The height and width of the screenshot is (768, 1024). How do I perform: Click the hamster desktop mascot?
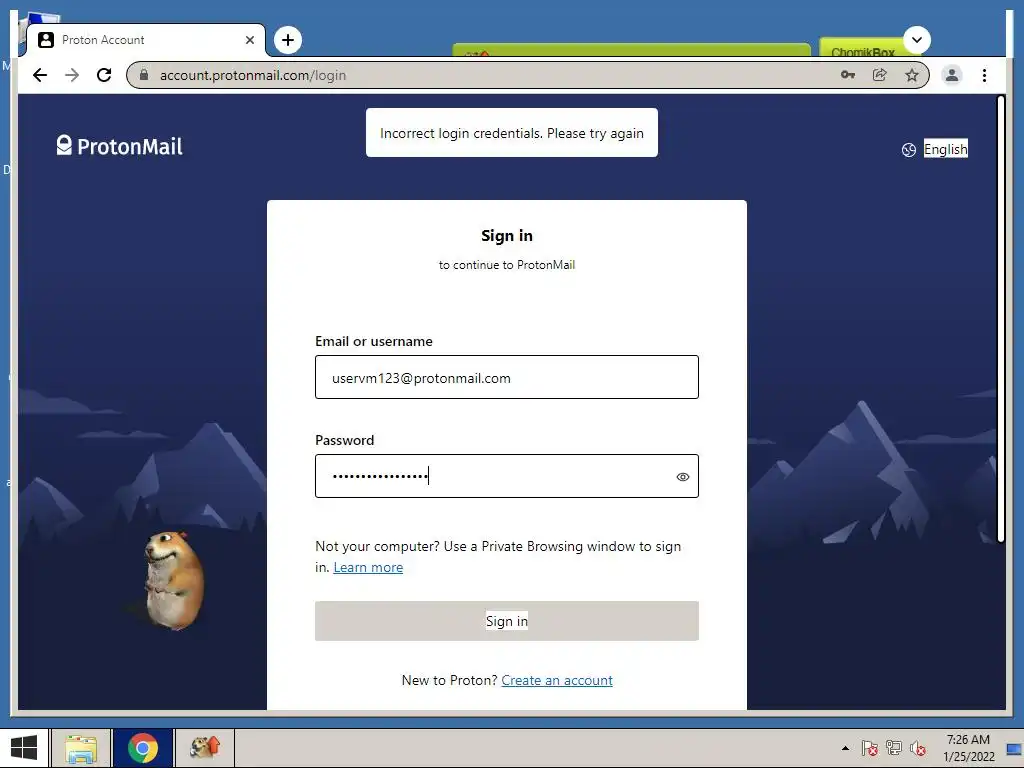point(173,581)
